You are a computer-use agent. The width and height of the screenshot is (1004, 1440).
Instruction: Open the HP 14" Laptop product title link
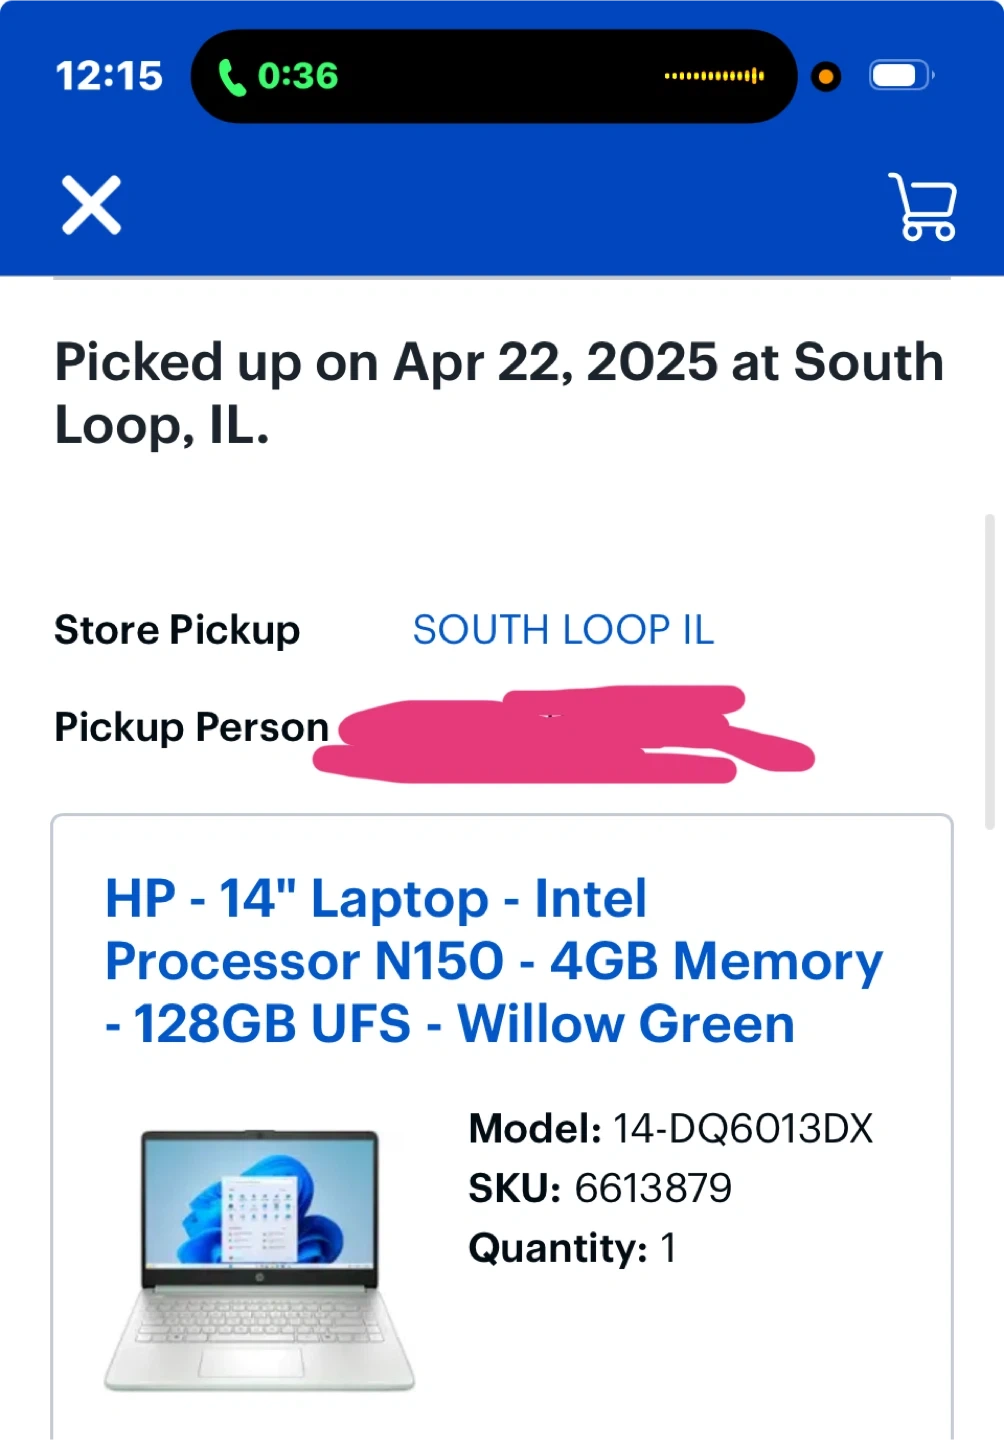coord(494,960)
